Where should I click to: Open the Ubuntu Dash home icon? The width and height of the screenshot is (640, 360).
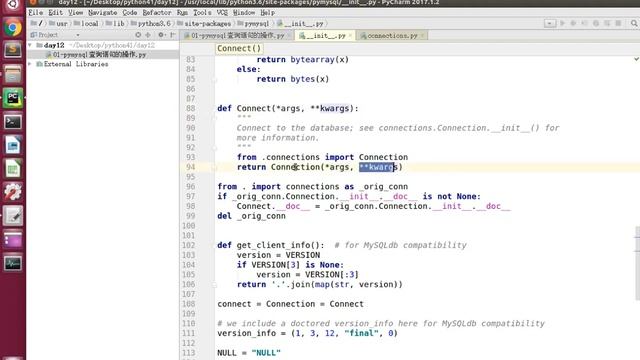(x=13, y=4)
